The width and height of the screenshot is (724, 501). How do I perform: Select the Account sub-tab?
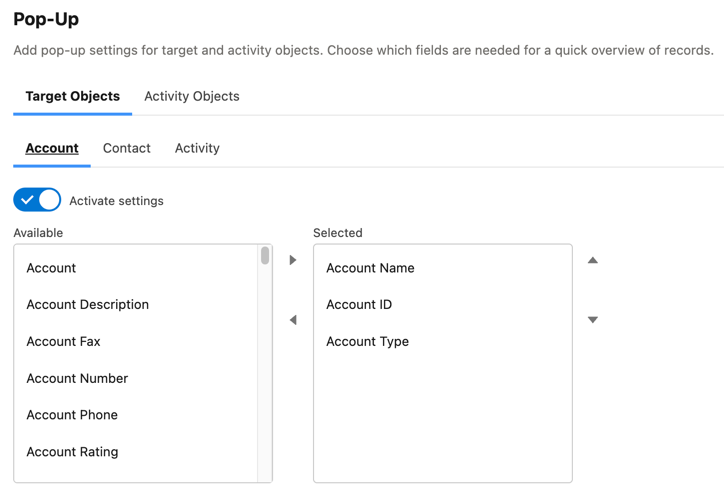[x=52, y=148]
